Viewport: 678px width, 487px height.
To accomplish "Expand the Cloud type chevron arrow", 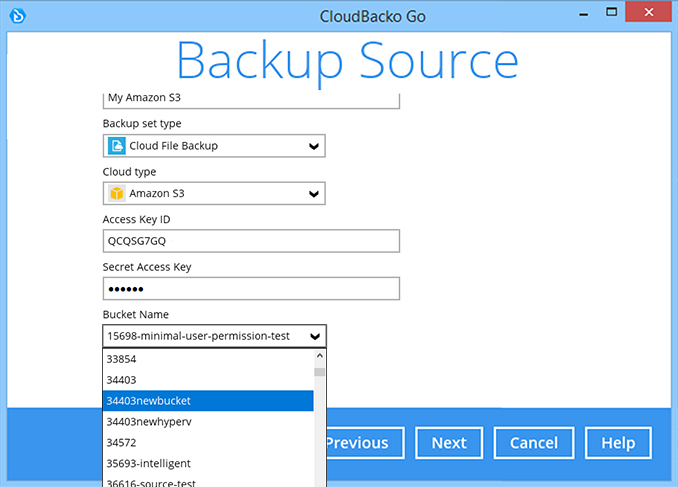I will 314,194.
